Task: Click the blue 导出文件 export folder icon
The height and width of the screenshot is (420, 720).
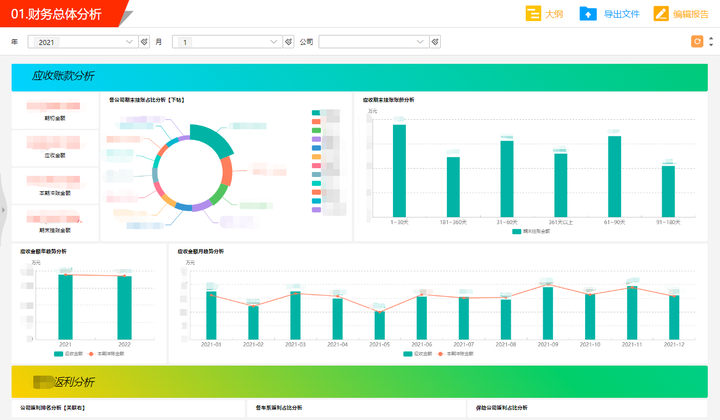Action: click(x=588, y=14)
